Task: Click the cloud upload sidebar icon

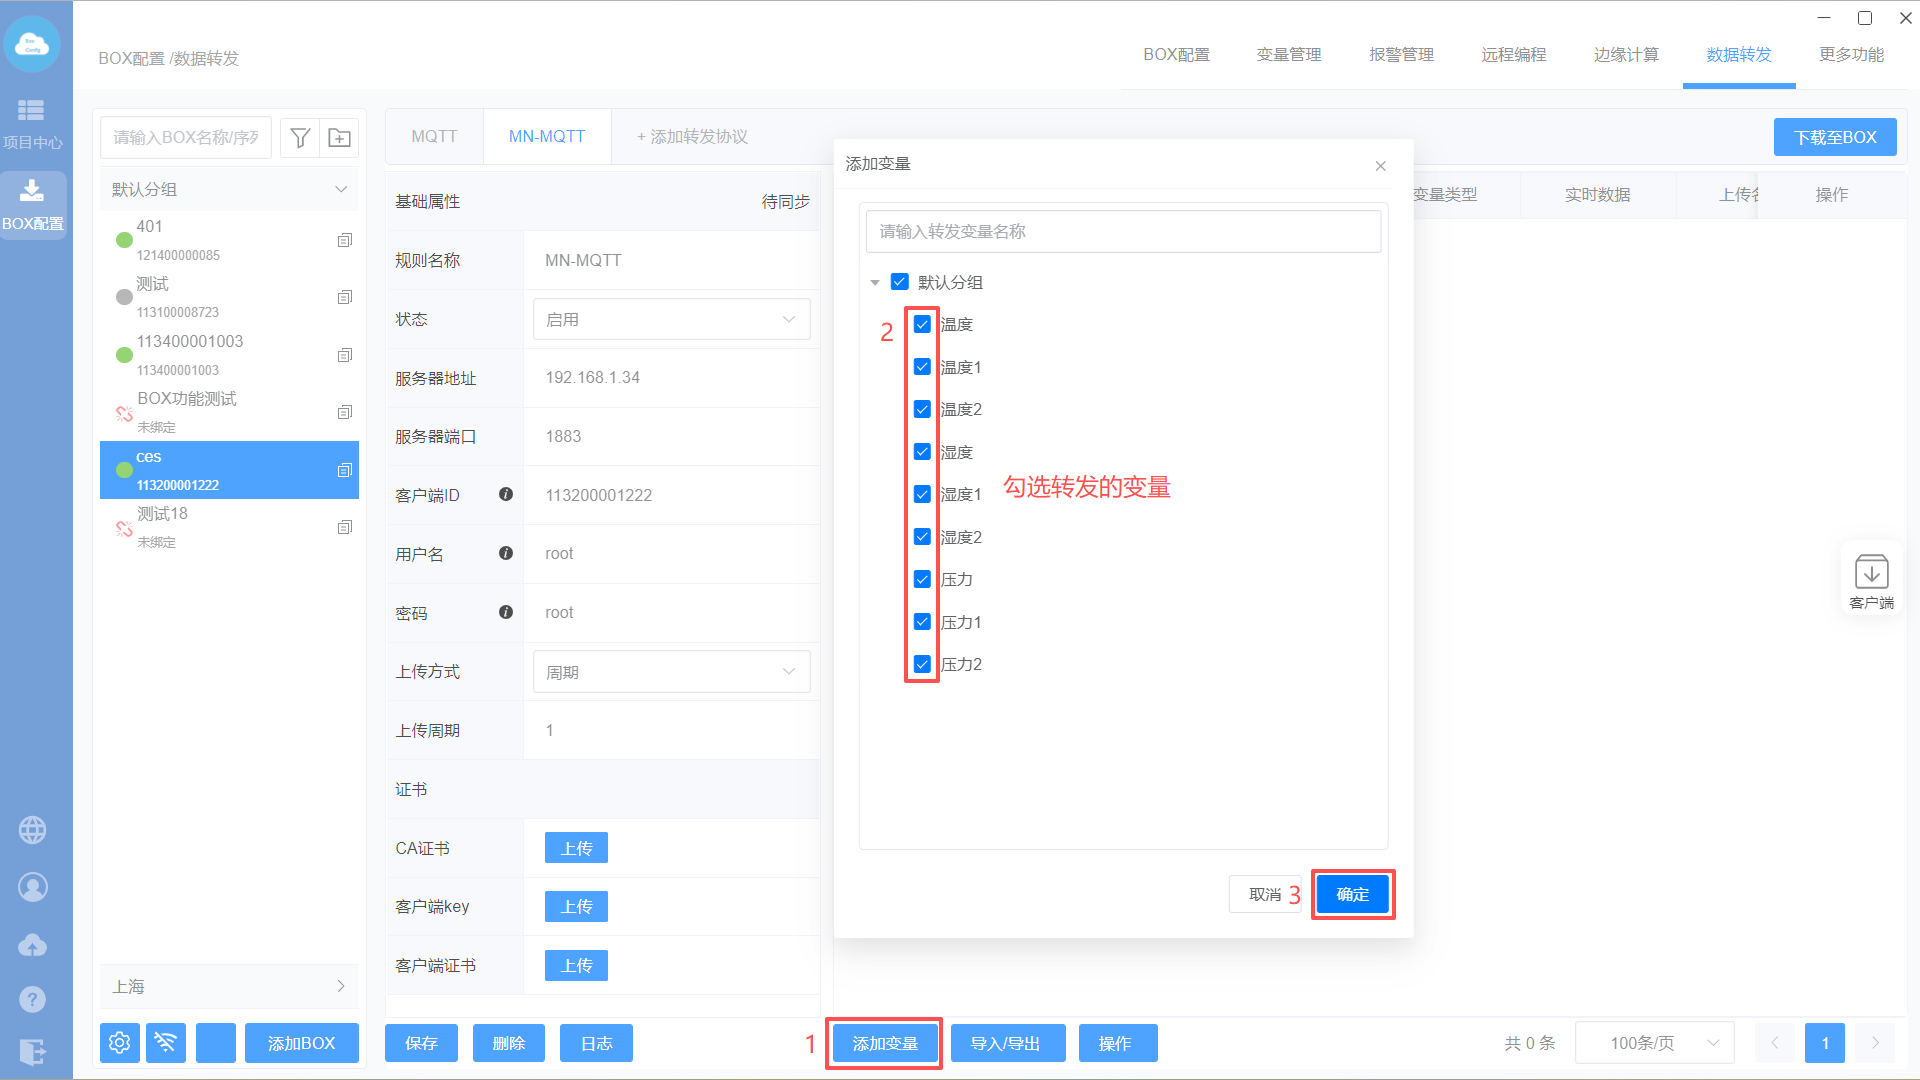Action: 32,944
